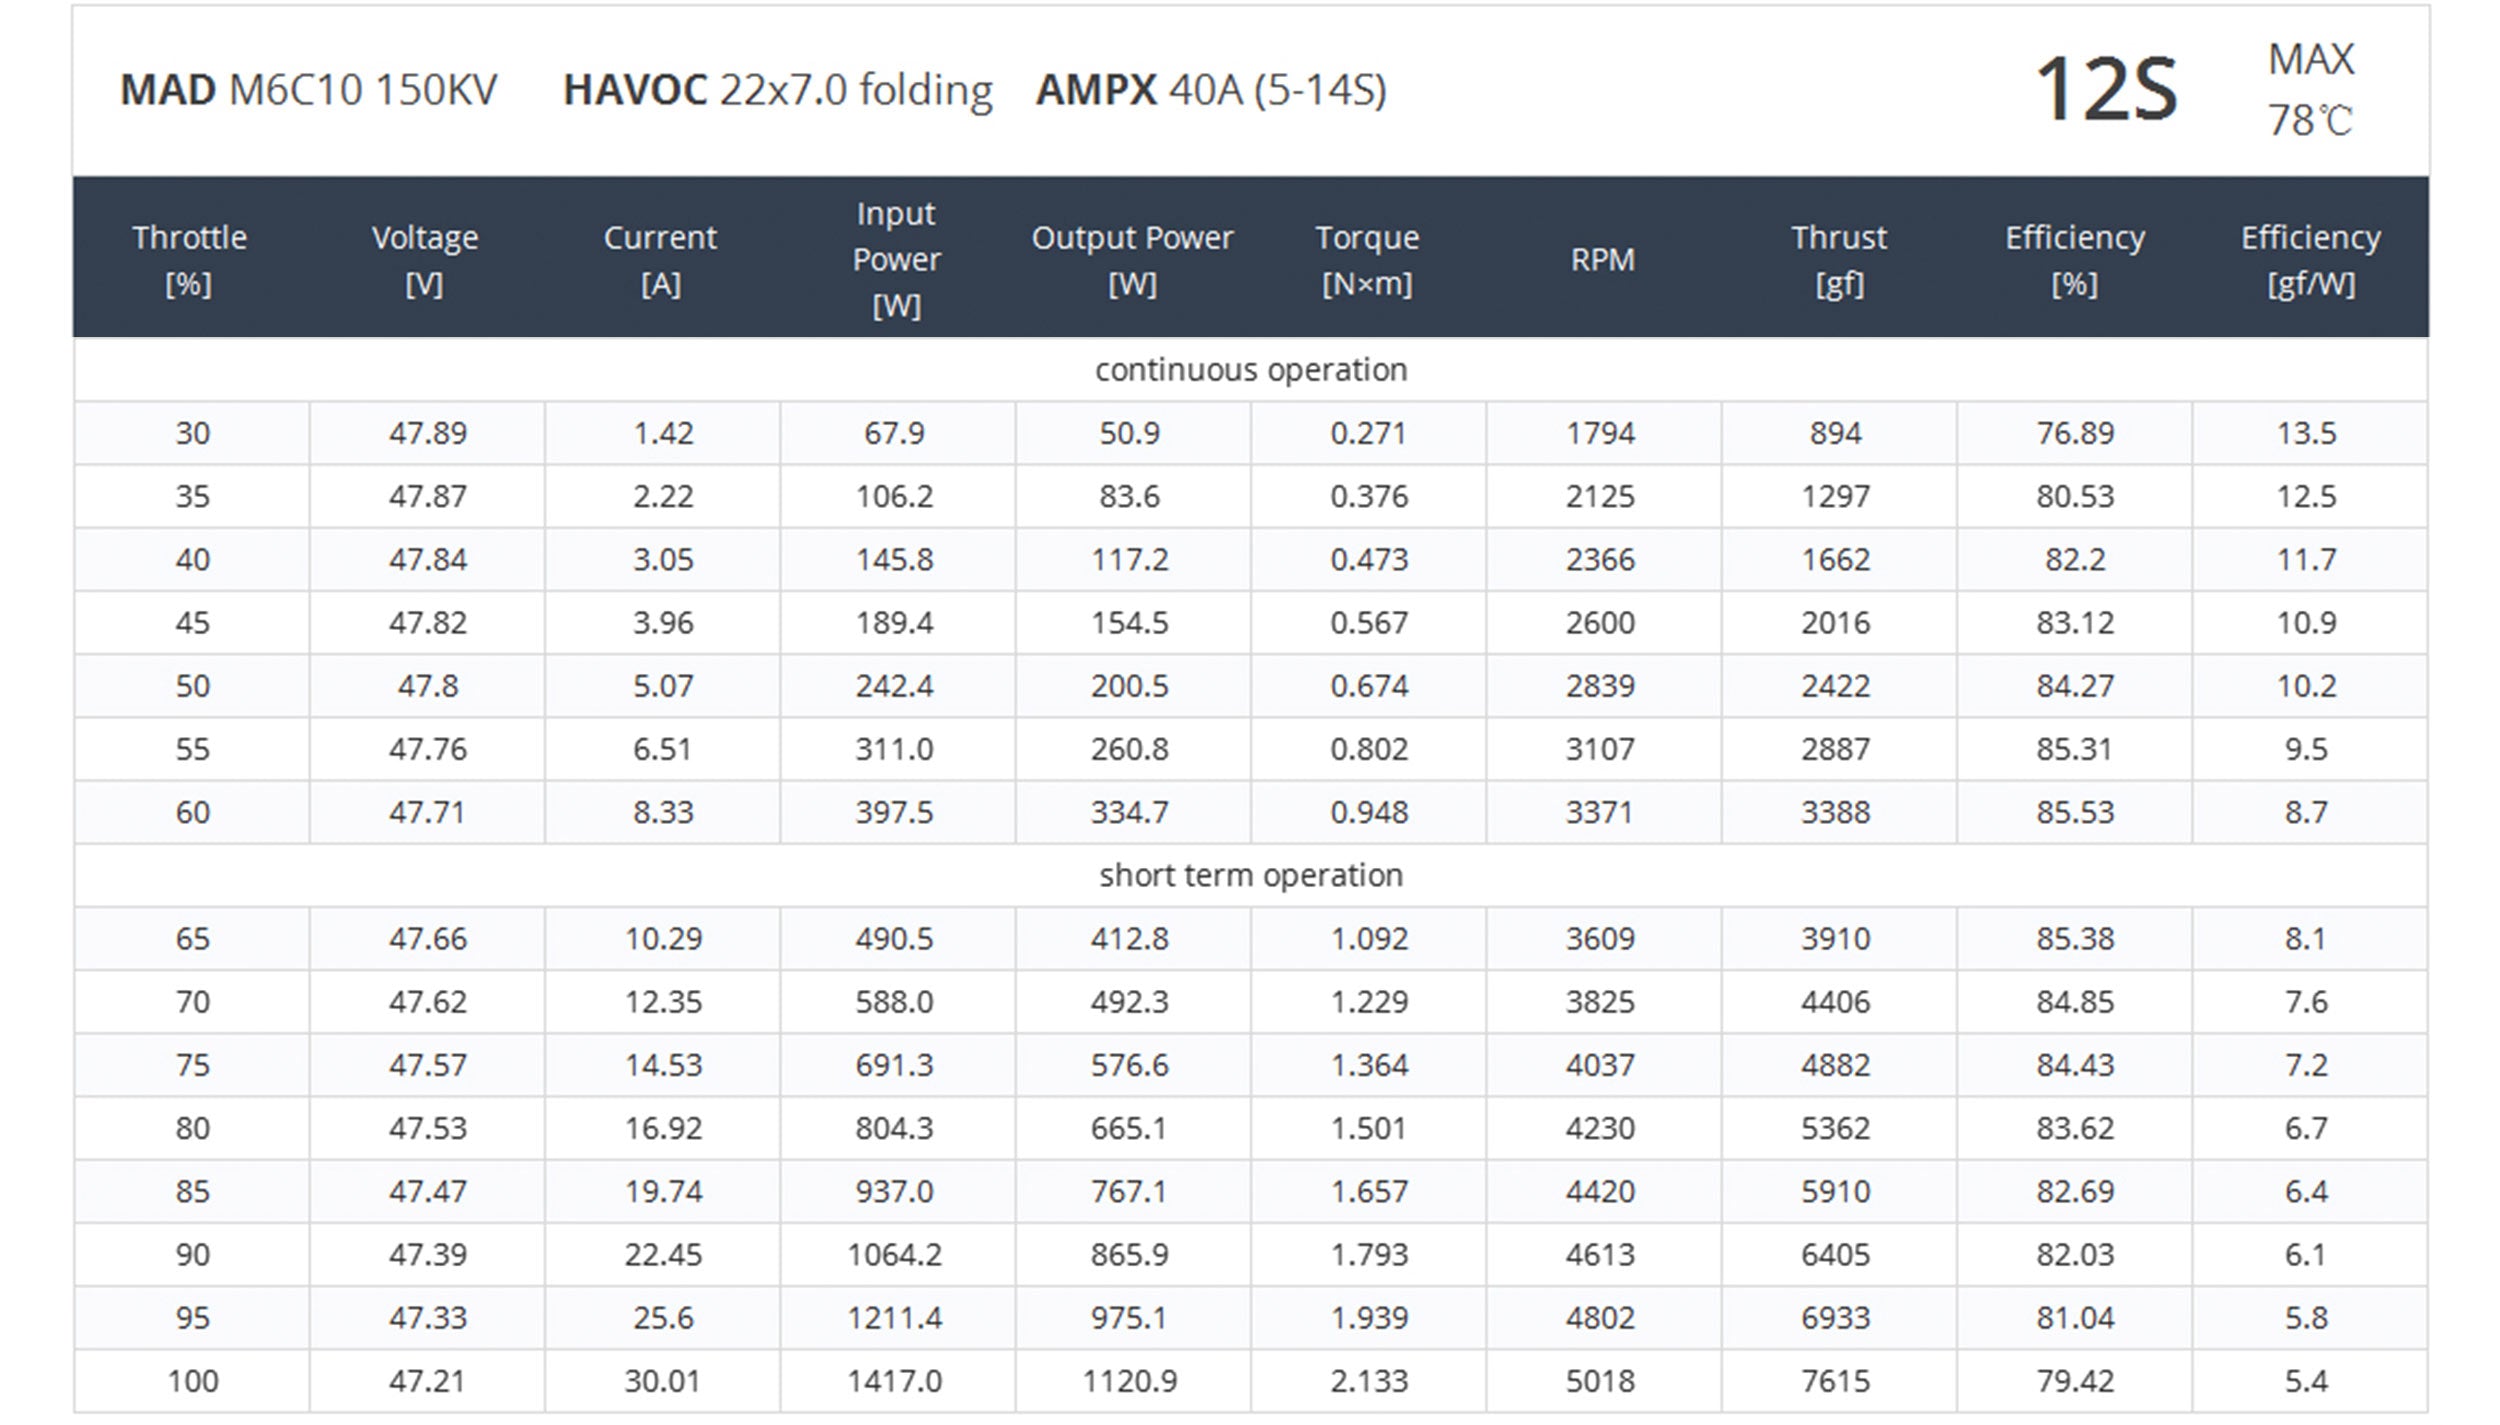Click the 12S battery label
Screen dimensions: 2500x1425
(2106, 90)
